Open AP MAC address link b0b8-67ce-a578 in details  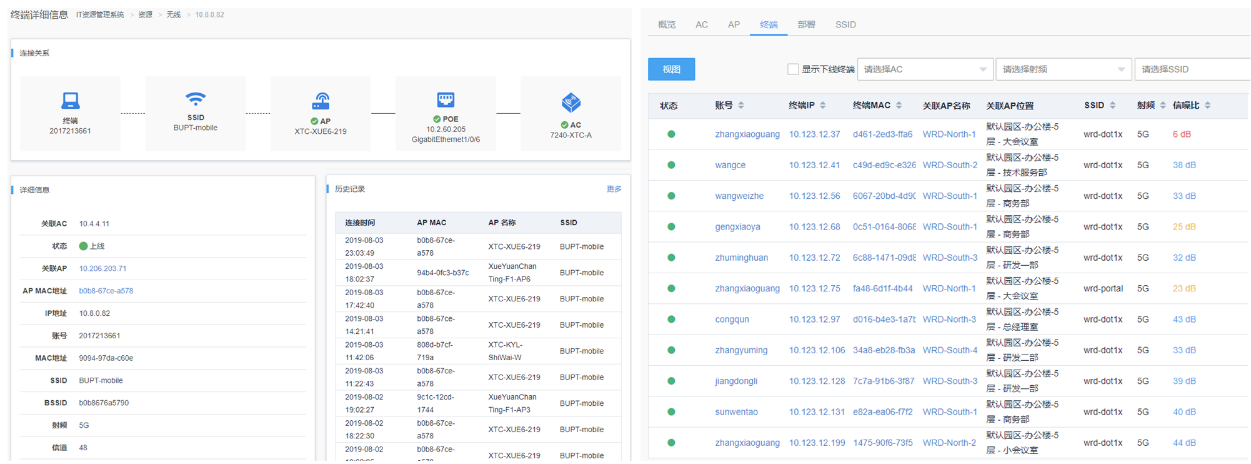click(106, 291)
